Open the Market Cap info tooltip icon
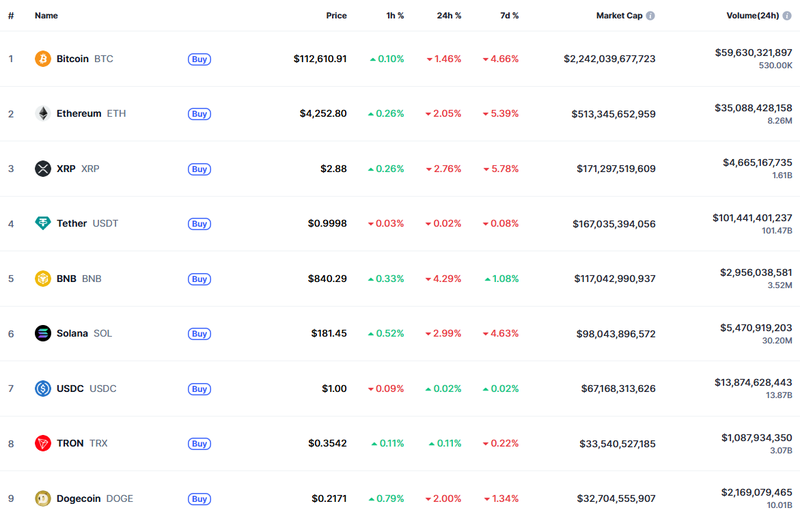Viewport: 800px width, 521px height. click(x=651, y=16)
